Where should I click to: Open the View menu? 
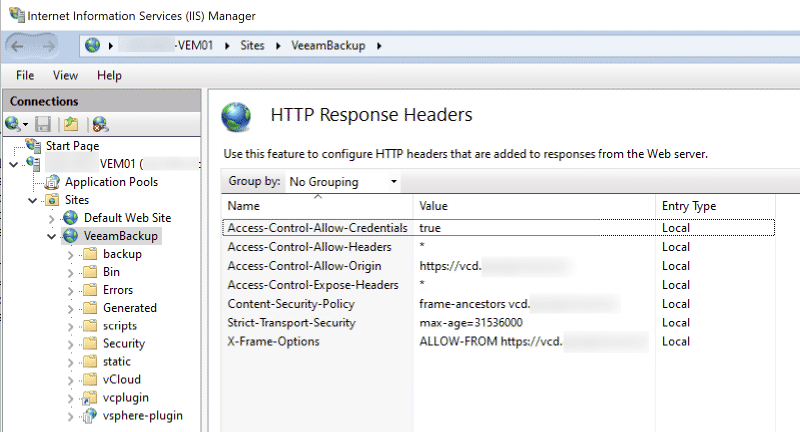coord(65,75)
